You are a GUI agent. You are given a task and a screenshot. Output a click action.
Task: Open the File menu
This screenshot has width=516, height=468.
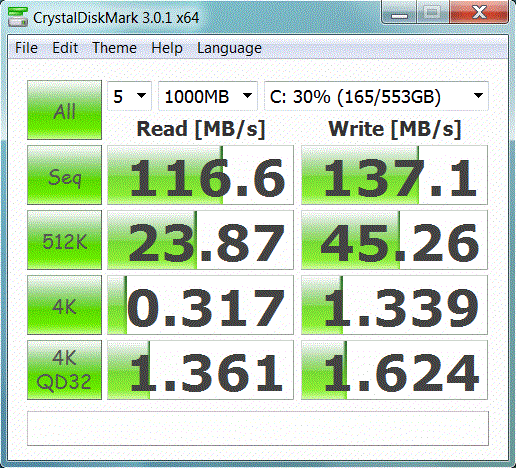click(x=26, y=48)
